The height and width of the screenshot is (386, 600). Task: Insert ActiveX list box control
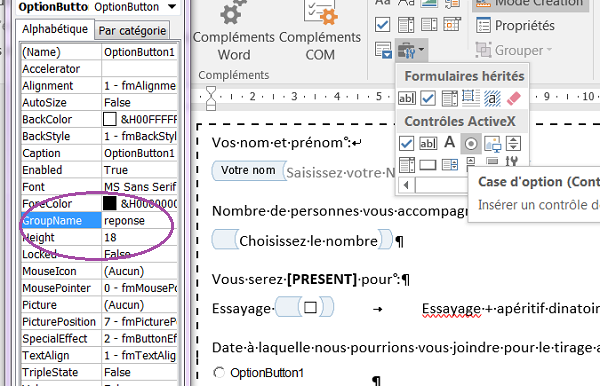click(x=450, y=165)
